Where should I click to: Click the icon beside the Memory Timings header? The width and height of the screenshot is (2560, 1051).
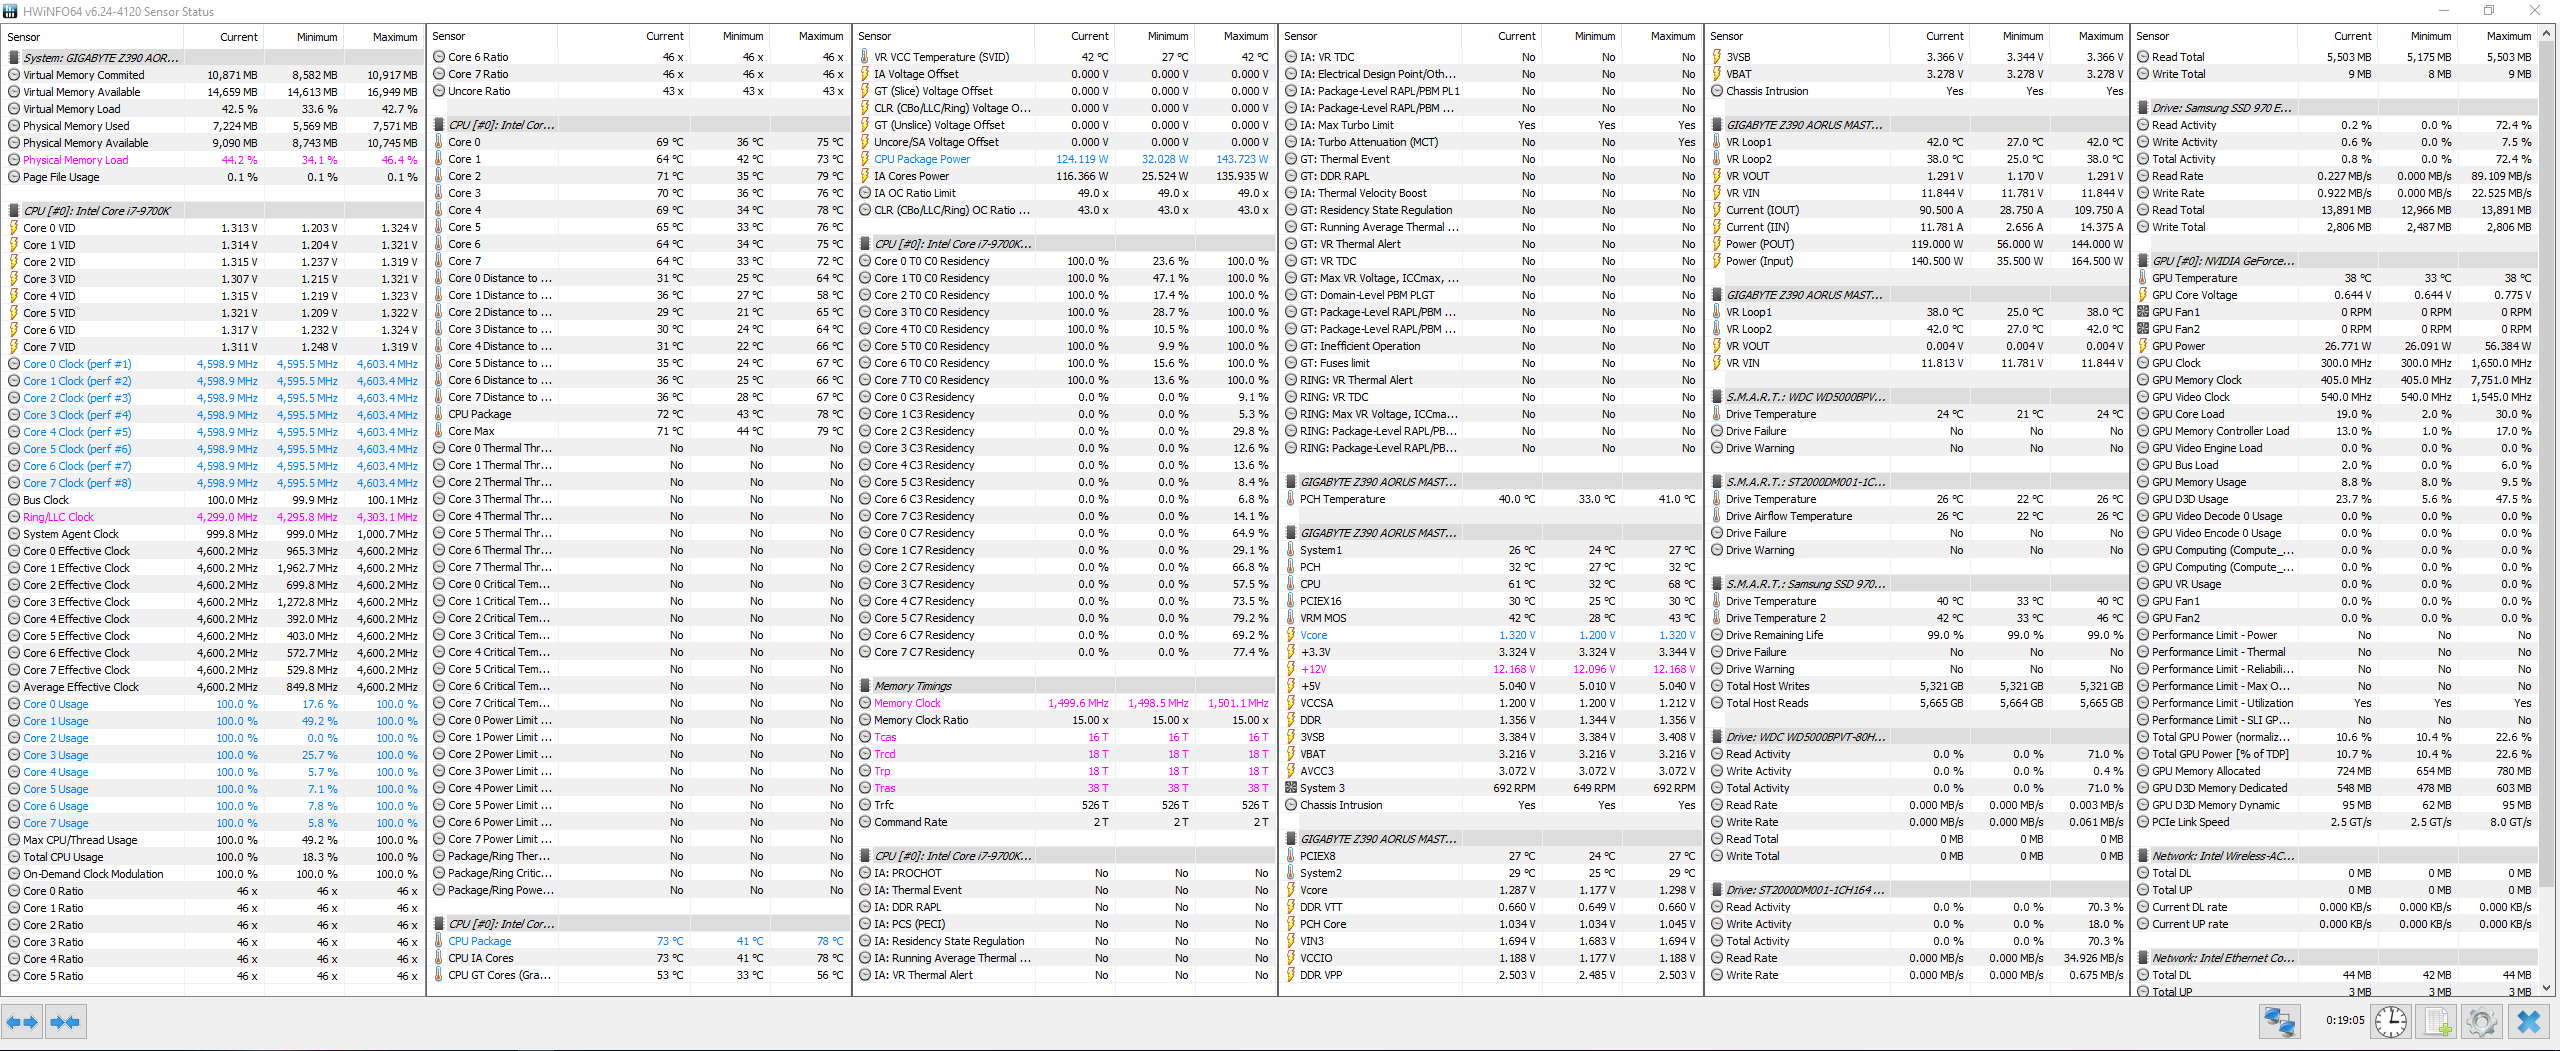point(866,686)
